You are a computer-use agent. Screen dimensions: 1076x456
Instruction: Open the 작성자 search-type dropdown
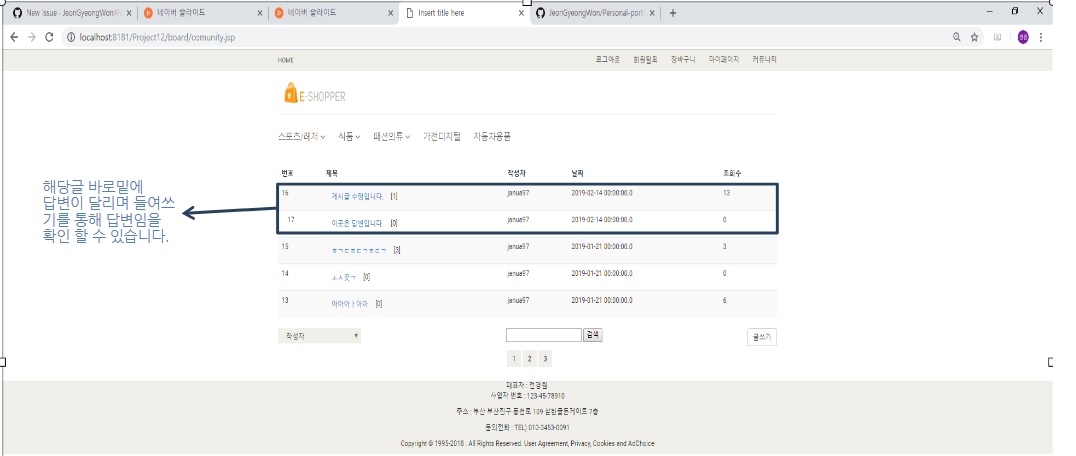(319, 336)
